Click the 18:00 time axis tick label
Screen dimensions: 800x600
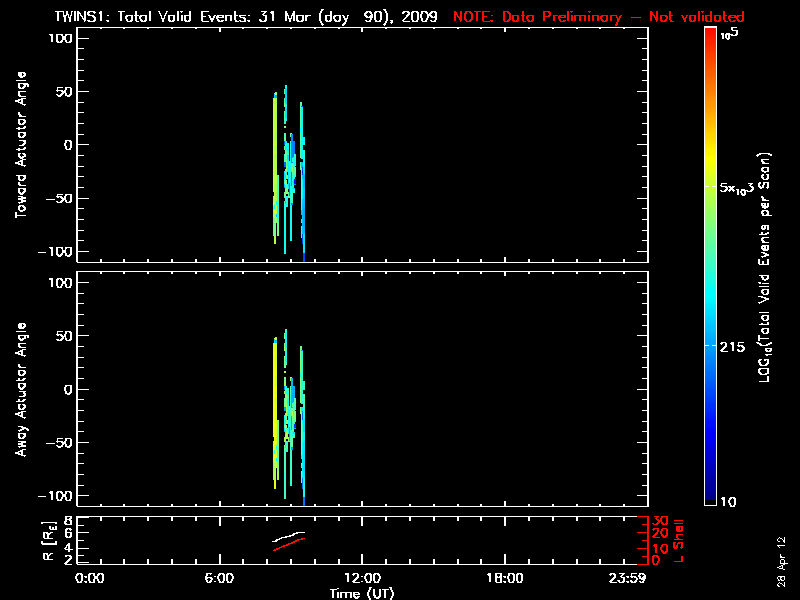click(x=504, y=578)
